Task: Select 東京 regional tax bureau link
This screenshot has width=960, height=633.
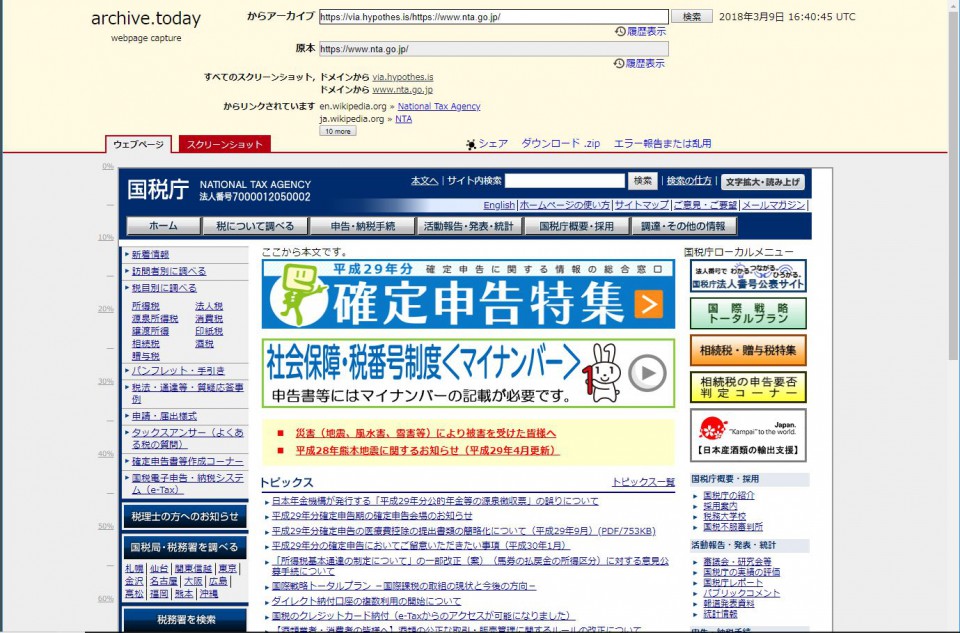Action: tap(227, 569)
